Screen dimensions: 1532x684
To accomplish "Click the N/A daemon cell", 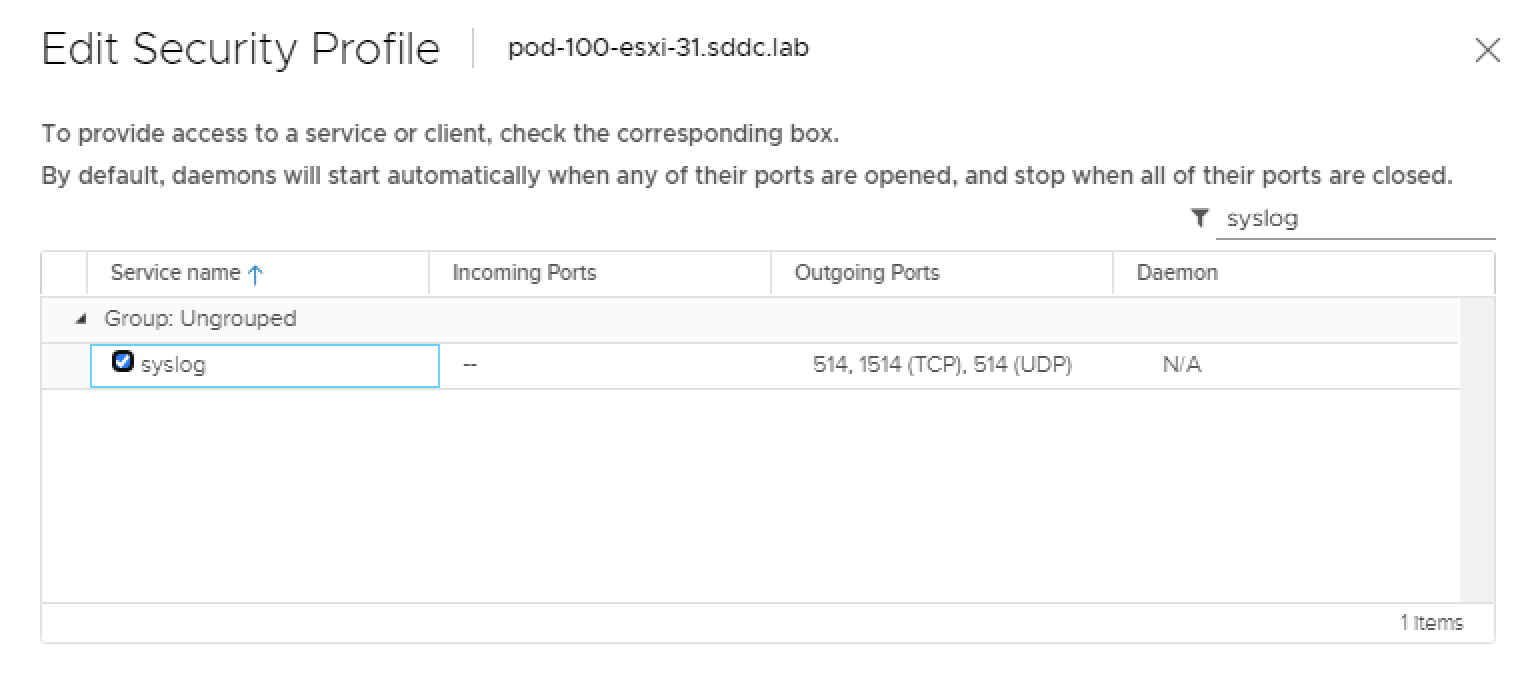I will point(1181,365).
